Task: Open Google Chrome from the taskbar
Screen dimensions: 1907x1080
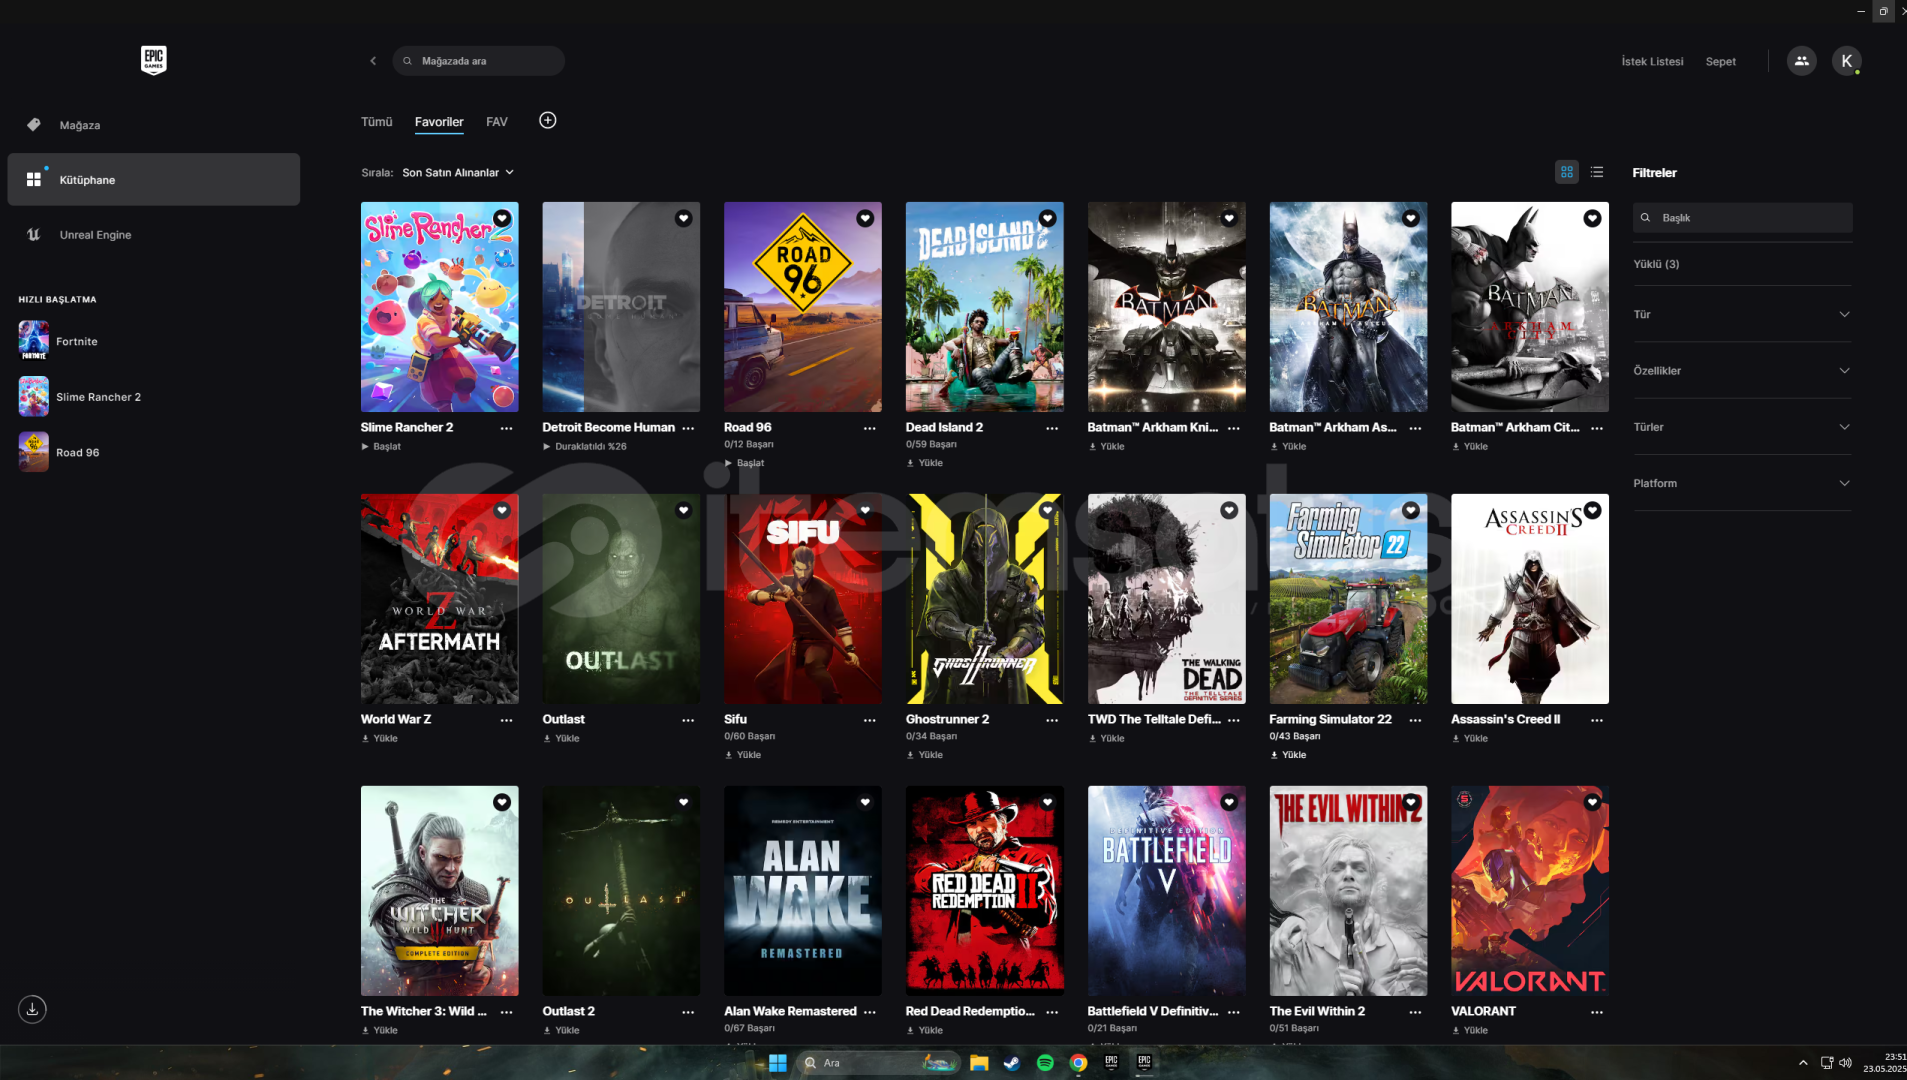Action: 1078,1063
